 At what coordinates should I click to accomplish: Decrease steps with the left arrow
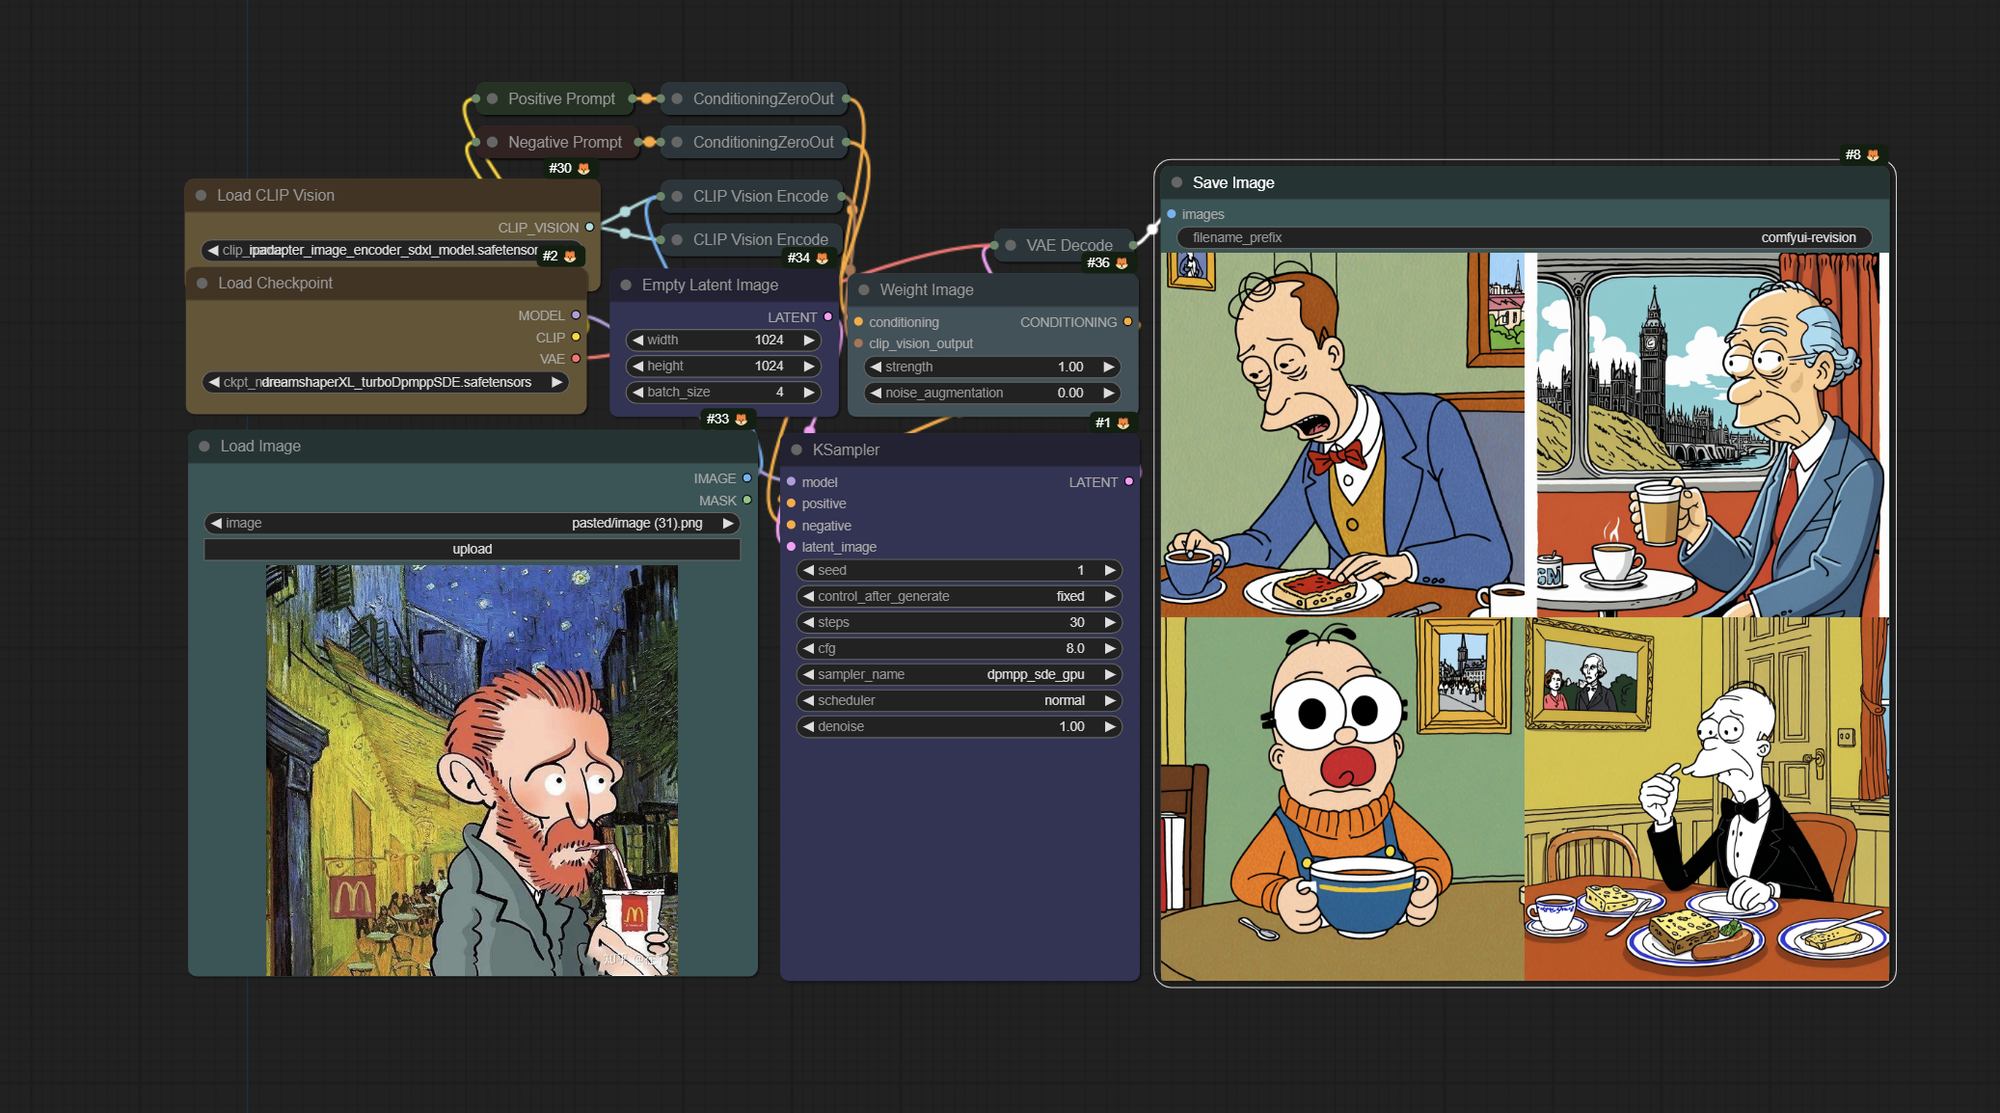(x=808, y=622)
